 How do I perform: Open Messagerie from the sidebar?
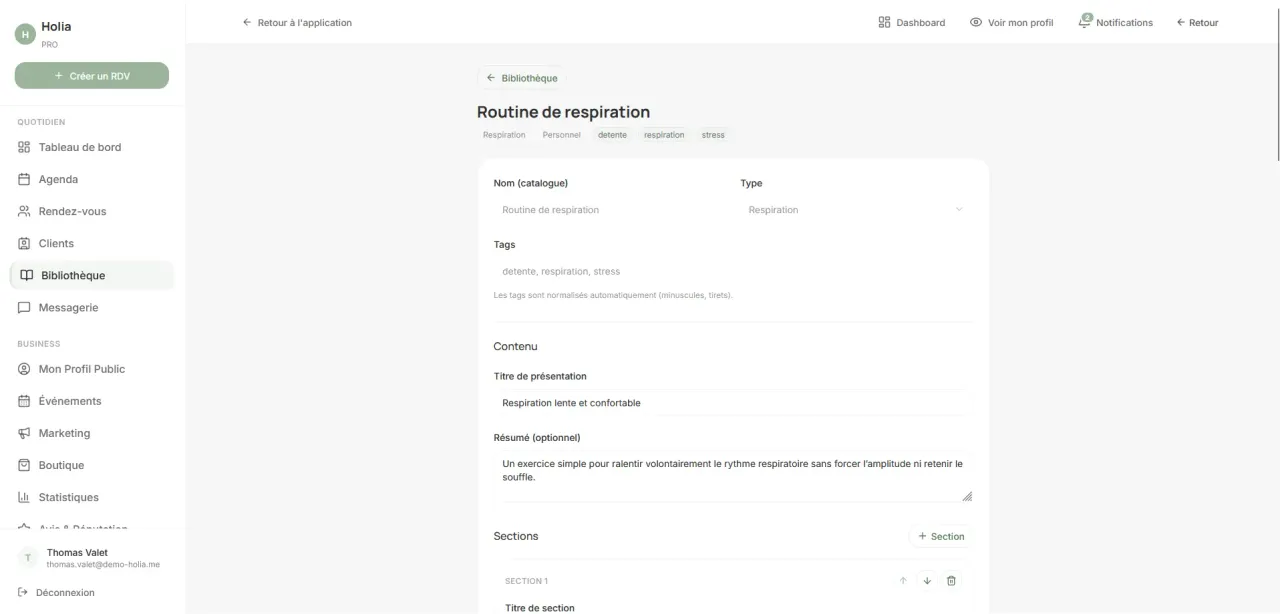click(92, 307)
